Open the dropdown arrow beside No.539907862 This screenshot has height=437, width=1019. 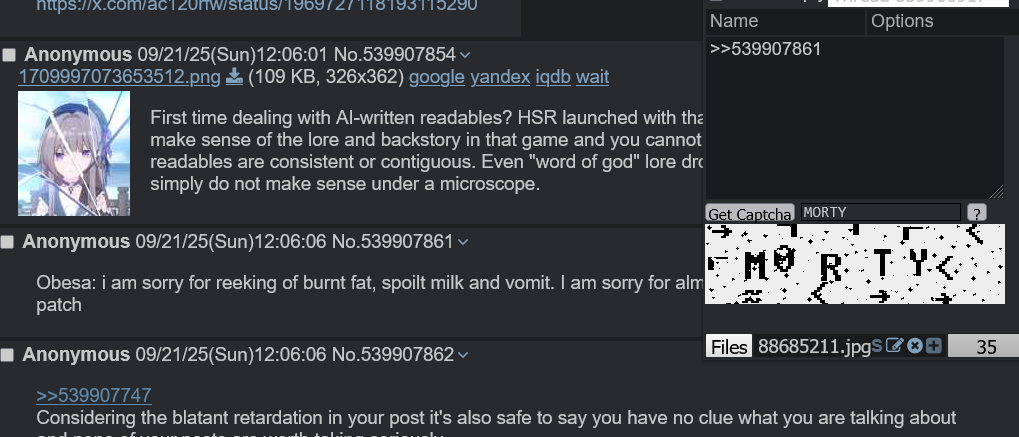tap(463, 355)
